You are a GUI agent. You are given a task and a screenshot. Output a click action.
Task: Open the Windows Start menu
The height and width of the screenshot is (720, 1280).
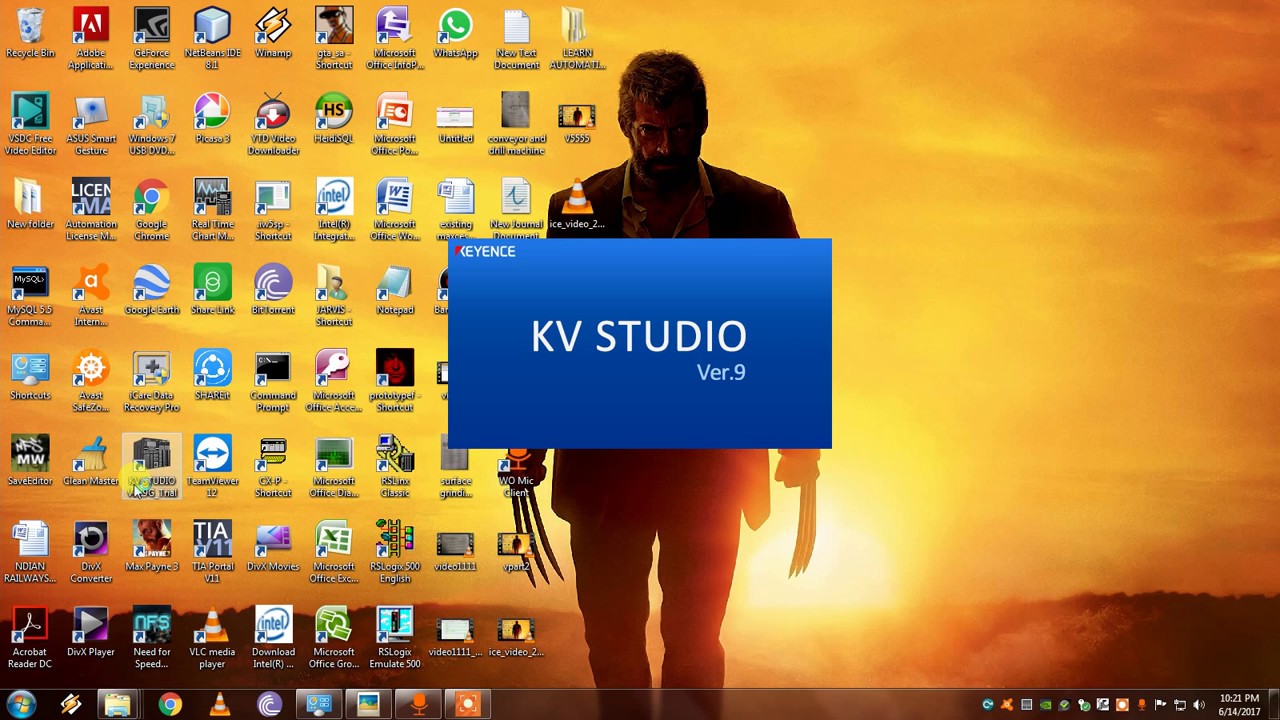coord(22,705)
